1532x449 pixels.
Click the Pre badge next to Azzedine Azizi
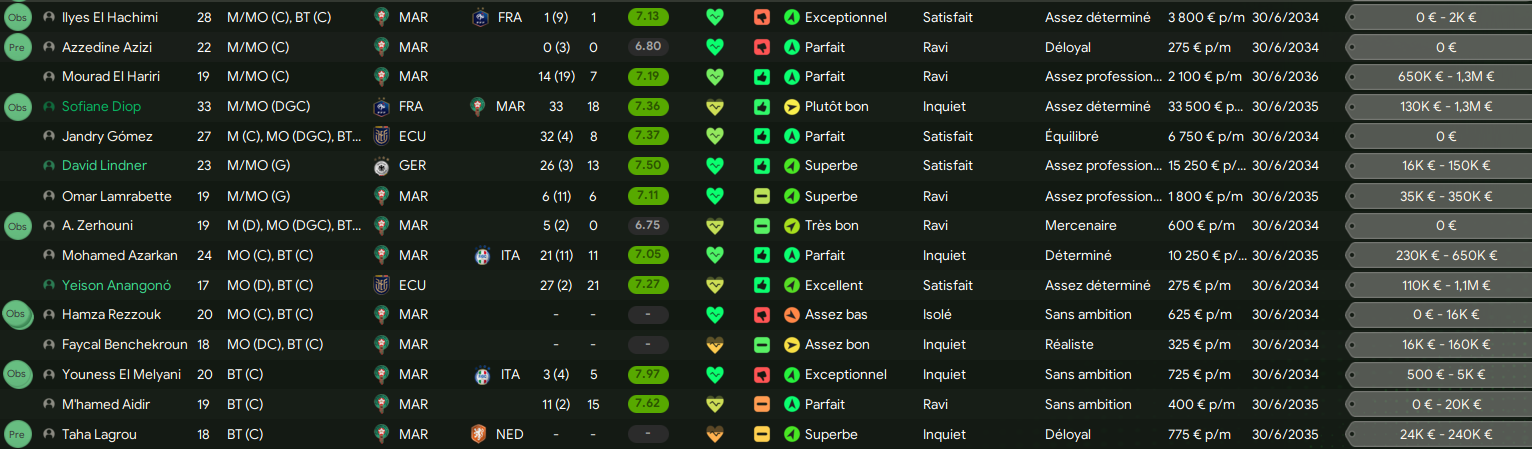pos(18,47)
